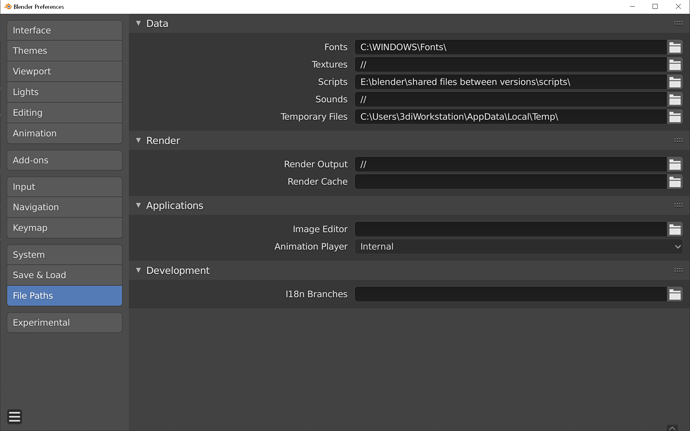Browse folder for Sounds path
690x431 pixels.
pos(675,99)
